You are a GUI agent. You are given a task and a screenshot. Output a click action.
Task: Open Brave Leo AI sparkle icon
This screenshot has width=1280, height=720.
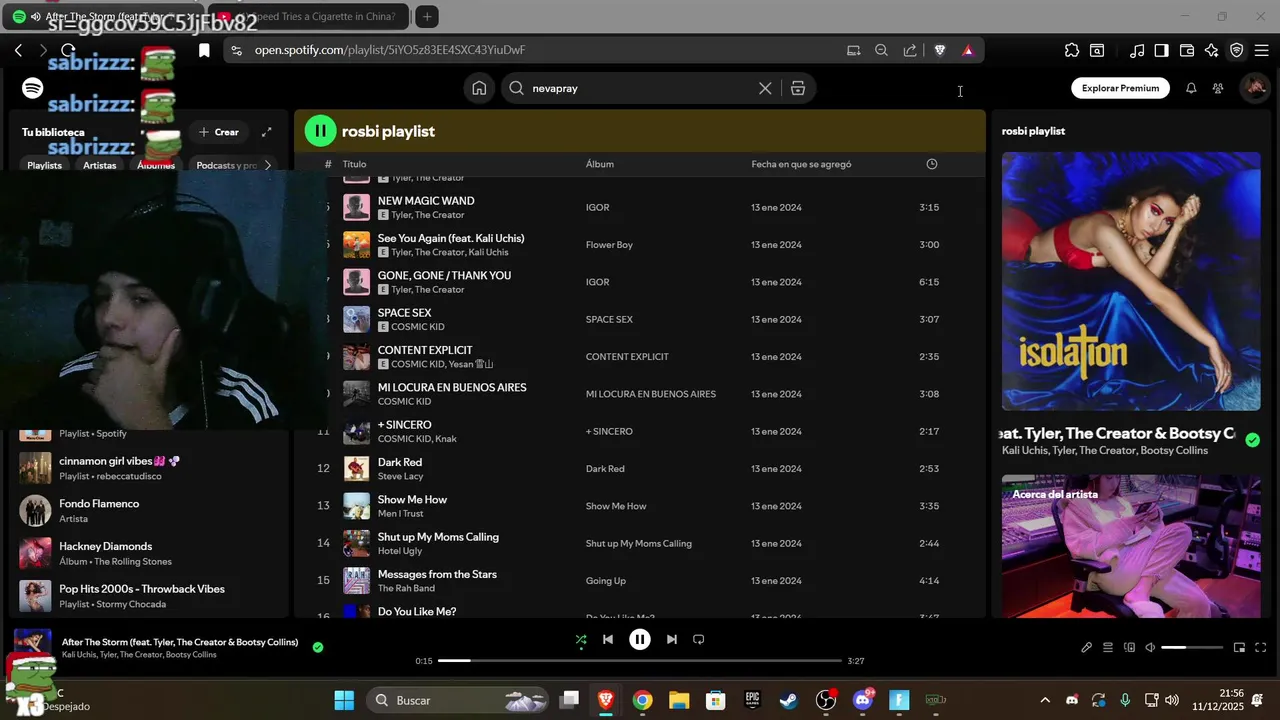[1212, 50]
